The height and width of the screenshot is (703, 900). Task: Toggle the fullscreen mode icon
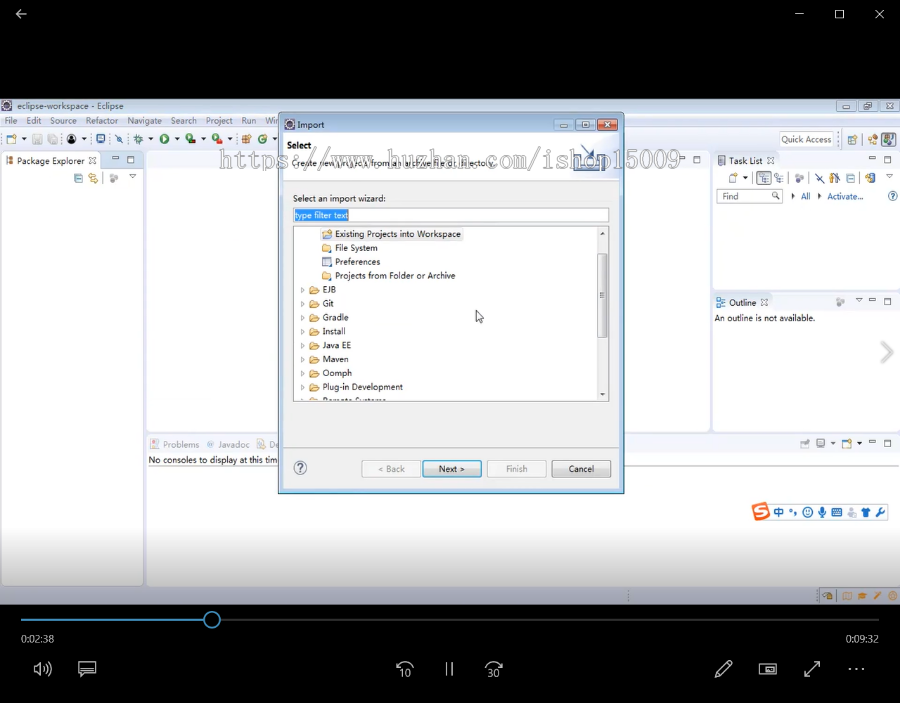coord(812,669)
